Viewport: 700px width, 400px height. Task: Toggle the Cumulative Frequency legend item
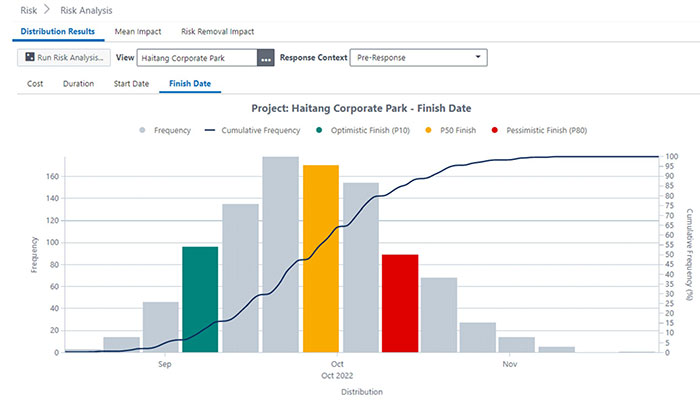(252, 130)
